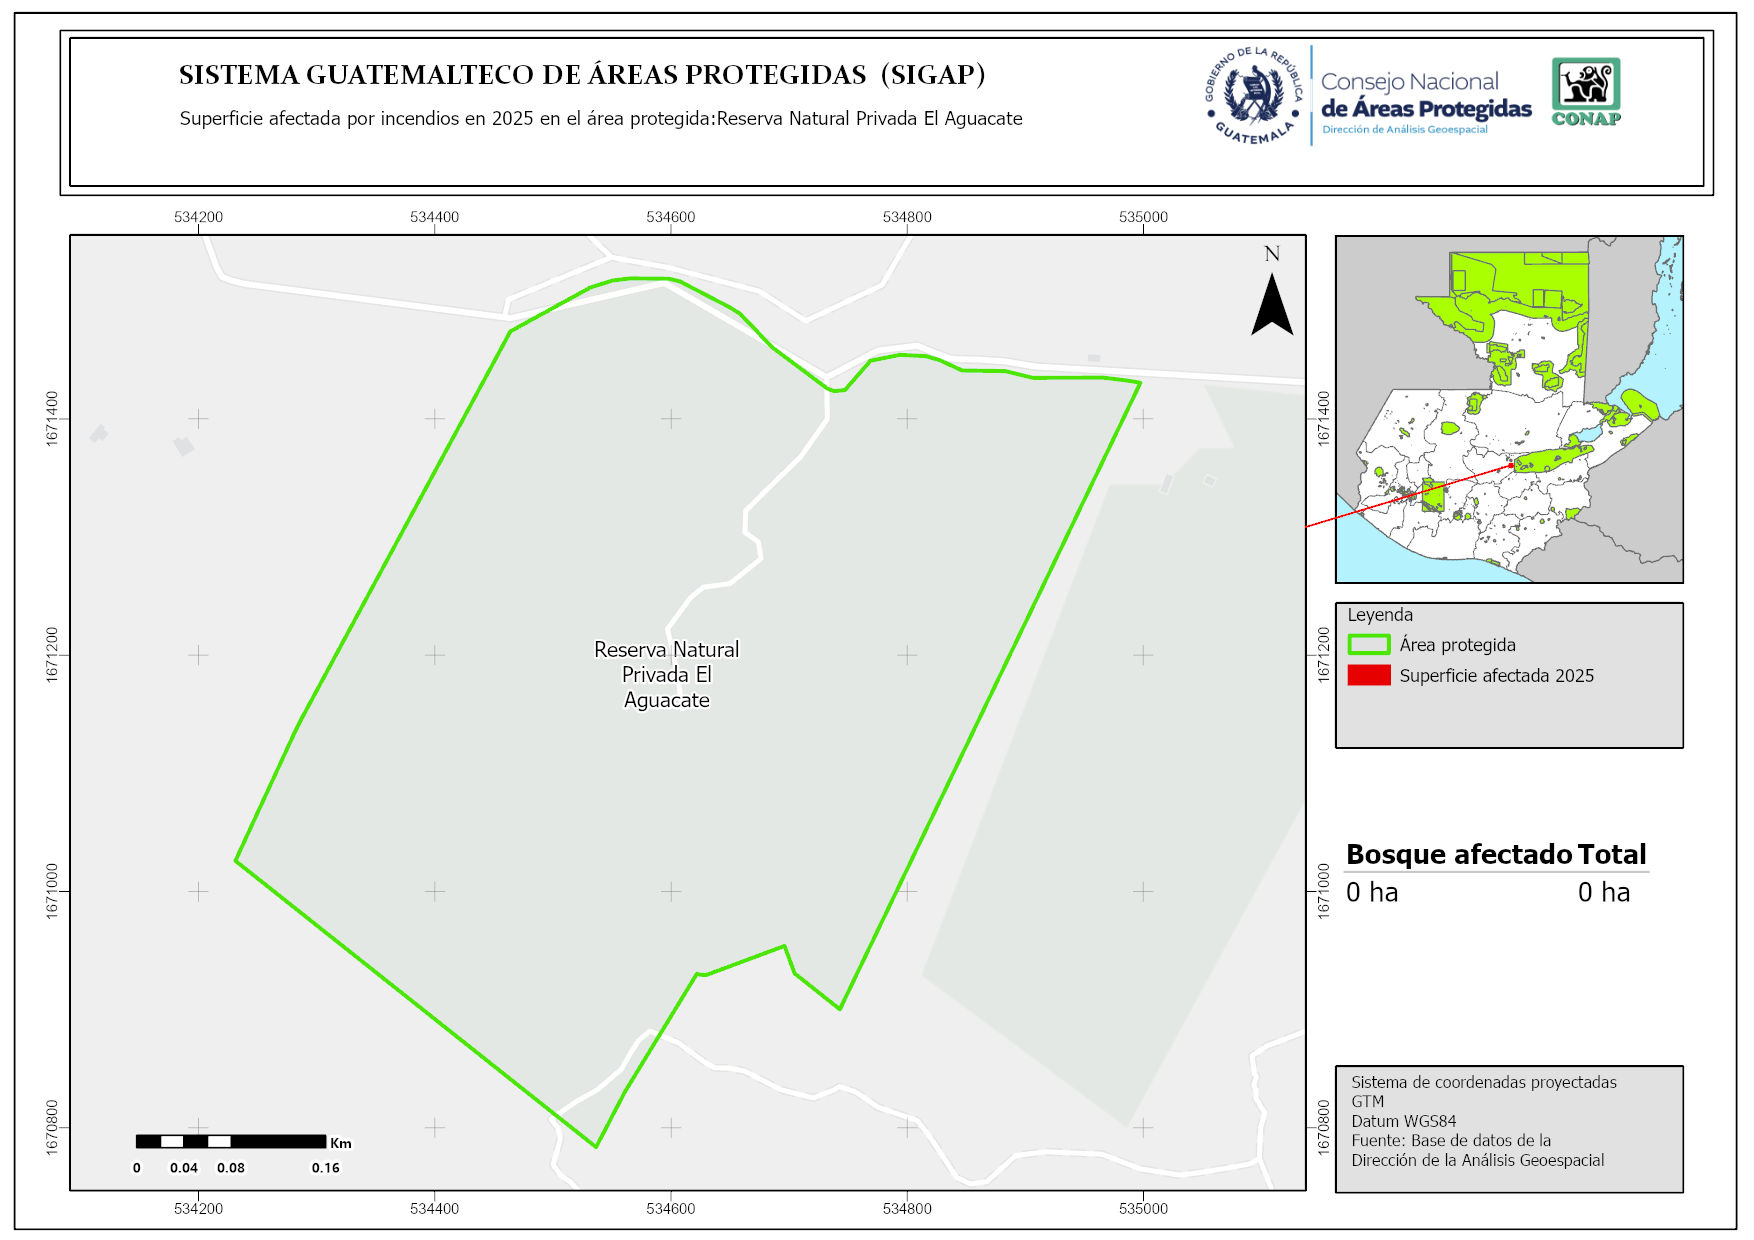Image resolution: width=1754 pixels, height=1240 pixels.
Task: Click the Dirección de Análisis Geoespacial tagline
Action: tap(1404, 130)
